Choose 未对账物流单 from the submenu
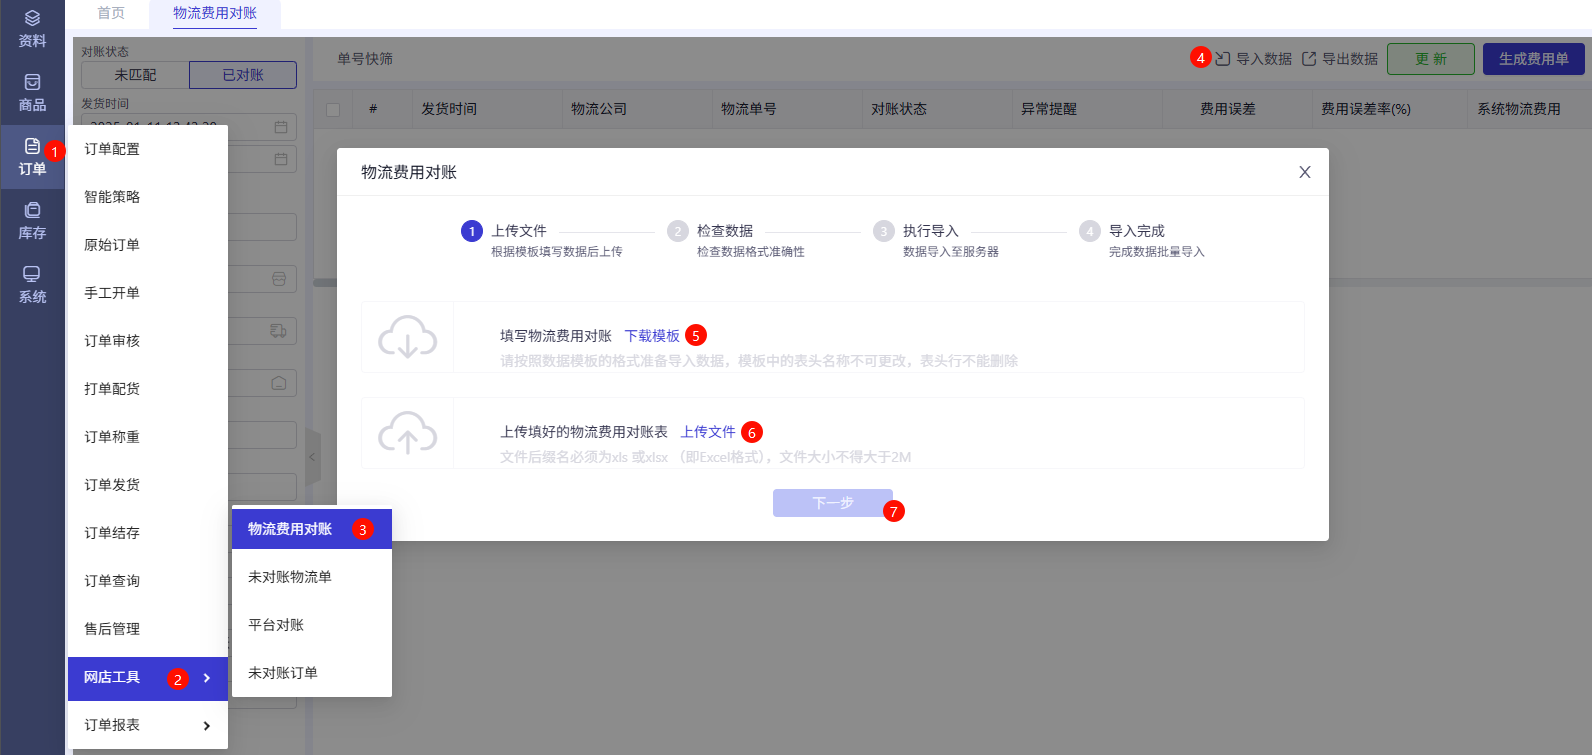The height and width of the screenshot is (755, 1592). (290, 577)
